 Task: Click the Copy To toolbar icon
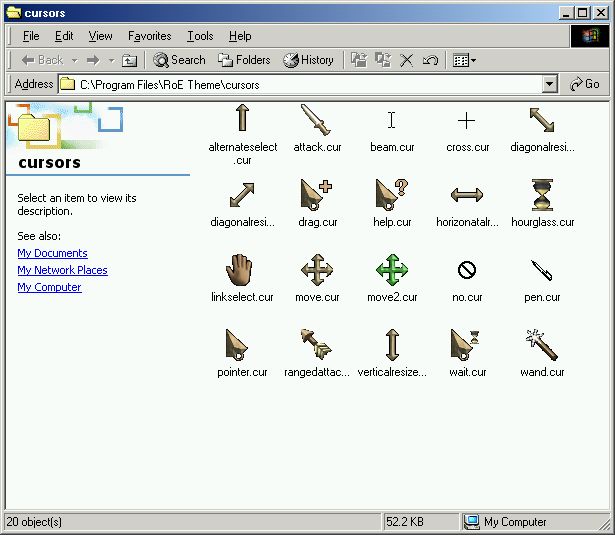(383, 60)
